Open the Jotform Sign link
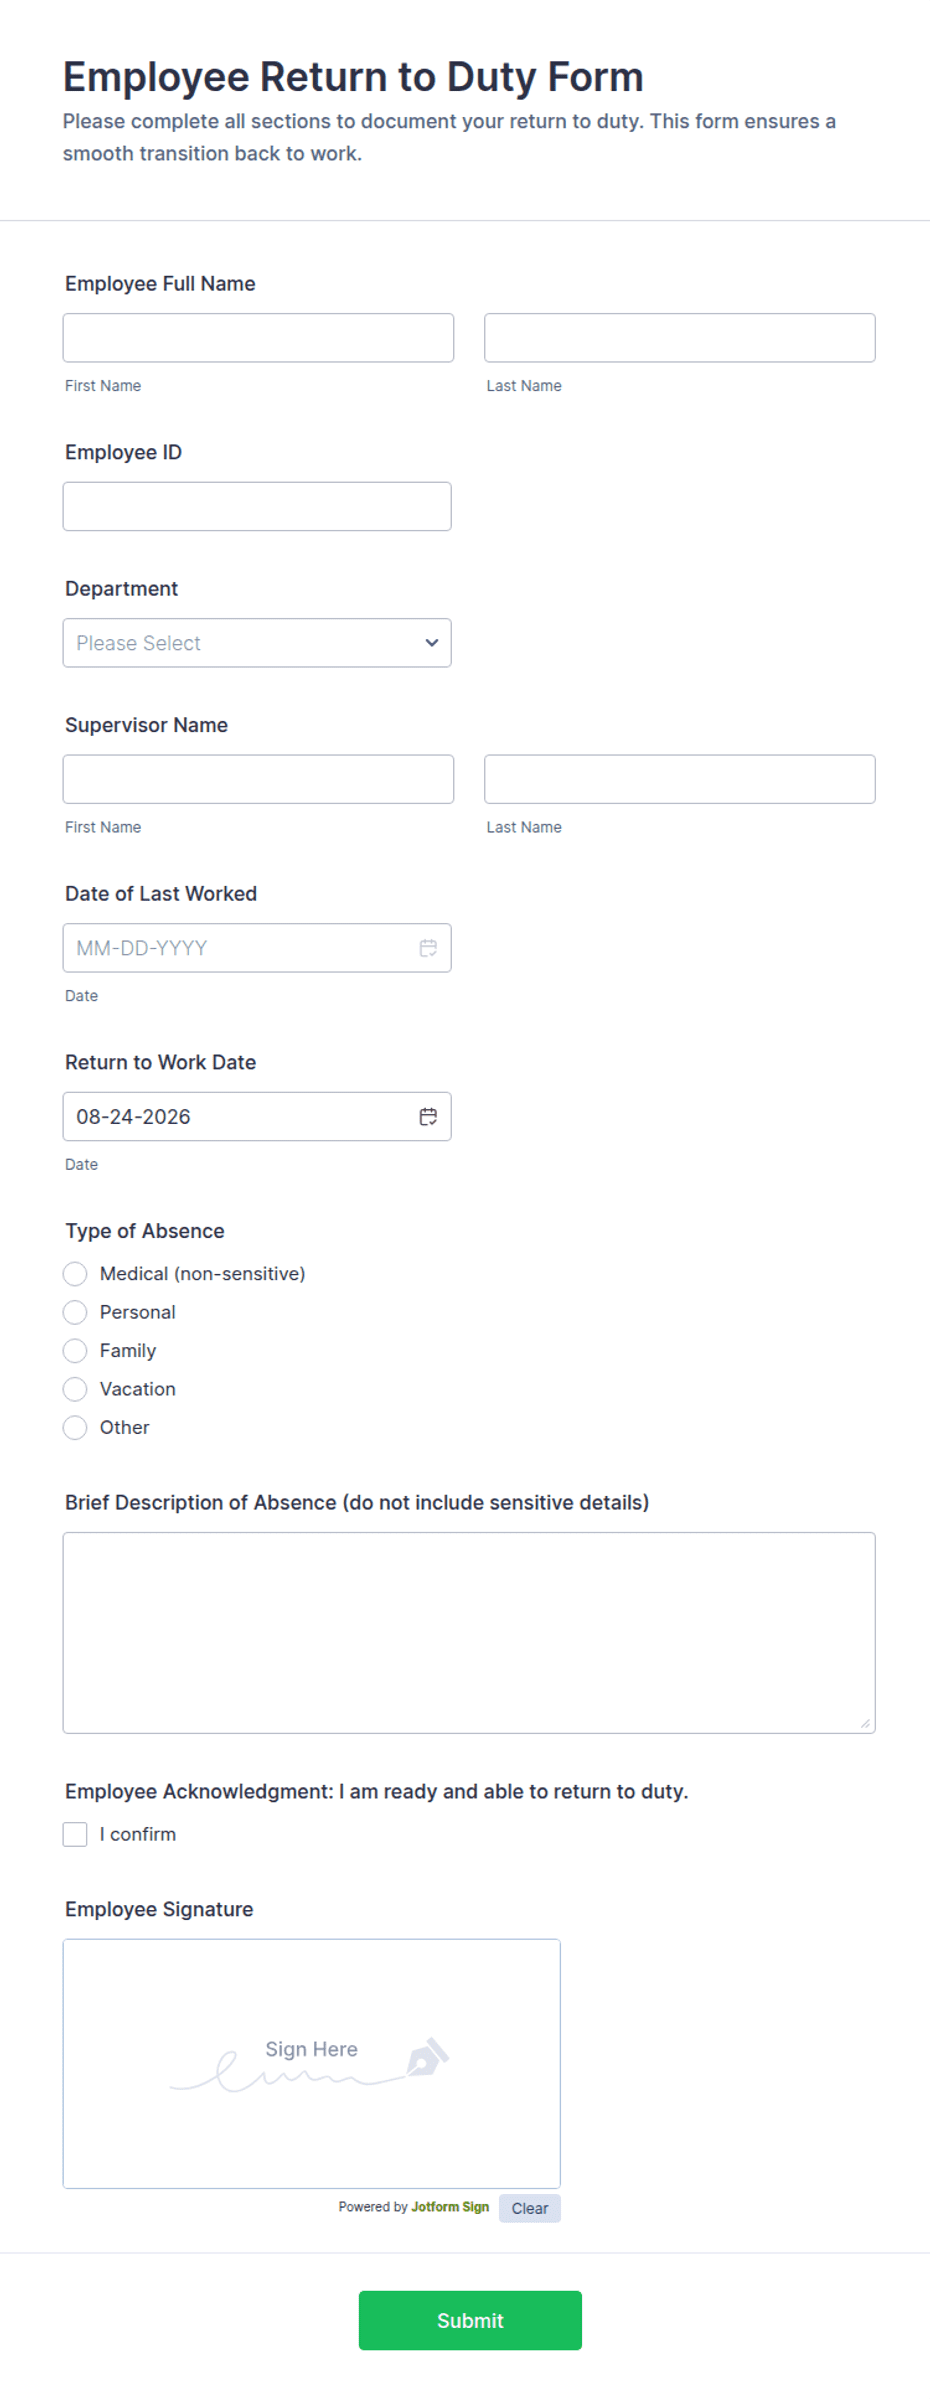Image resolution: width=930 pixels, height=2399 pixels. point(450,2207)
